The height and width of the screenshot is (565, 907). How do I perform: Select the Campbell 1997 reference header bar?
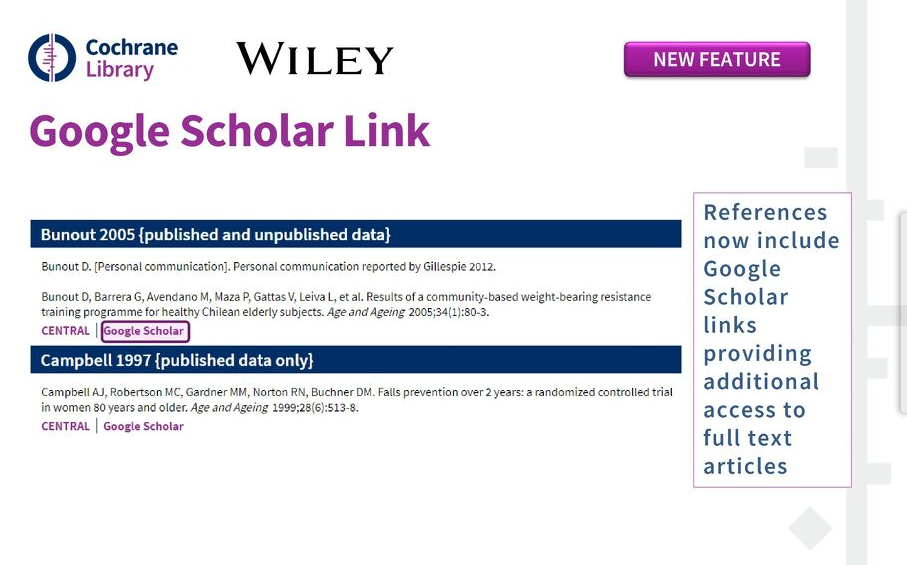click(x=355, y=359)
